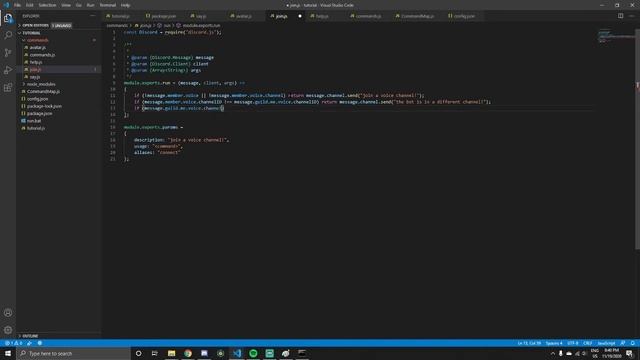Image resolution: width=640 pixels, height=360 pixels.
Task: Open the Terminal menu
Action: click(108, 5)
